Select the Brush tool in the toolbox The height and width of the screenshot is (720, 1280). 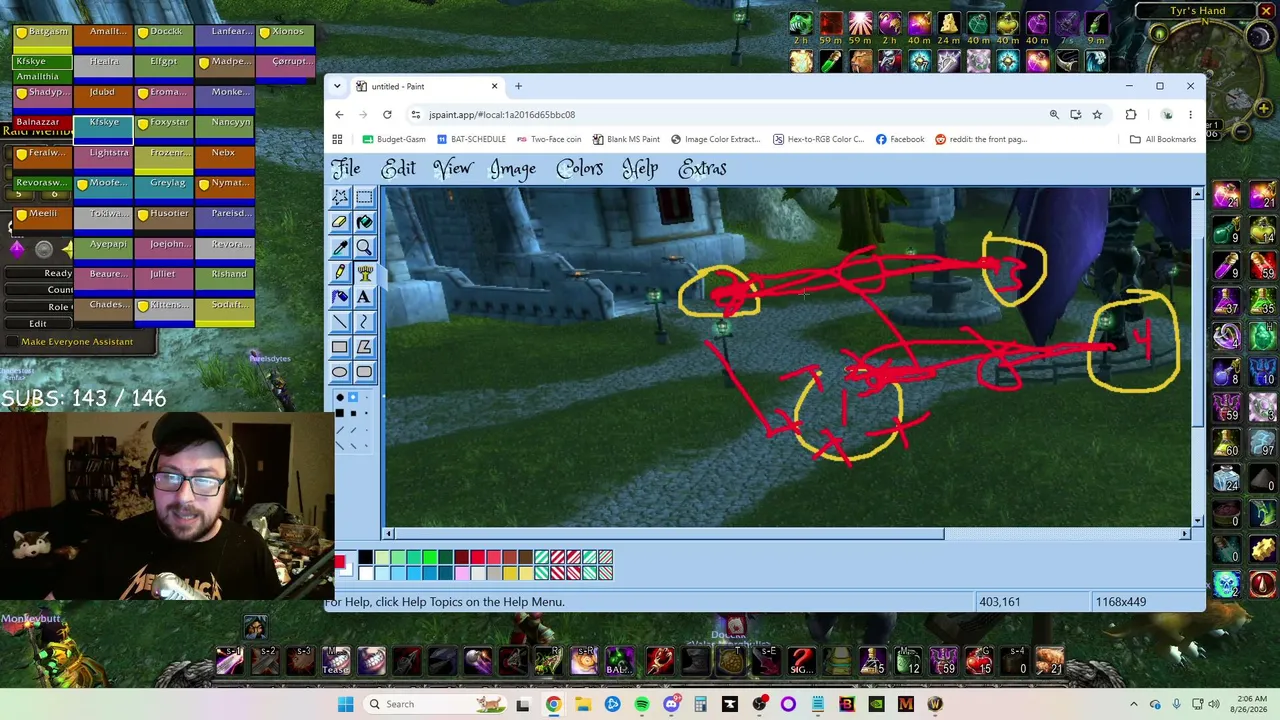pos(364,272)
